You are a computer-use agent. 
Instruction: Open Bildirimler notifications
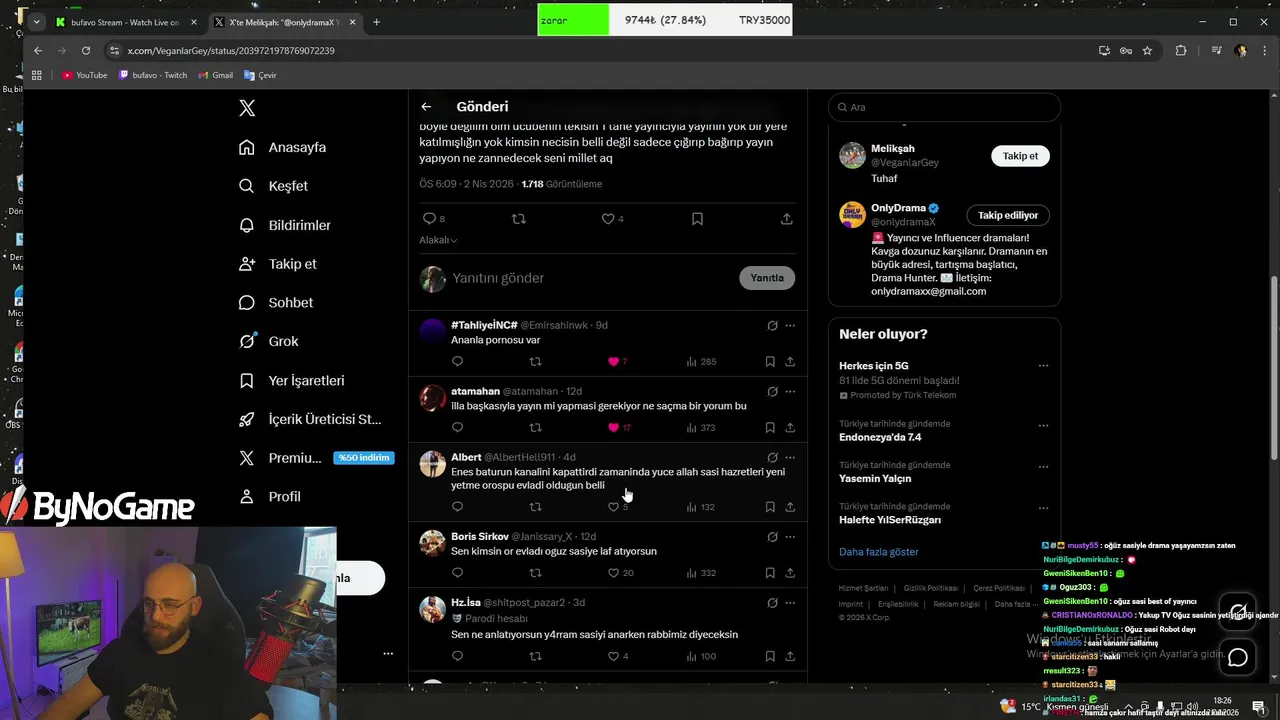[285, 225]
